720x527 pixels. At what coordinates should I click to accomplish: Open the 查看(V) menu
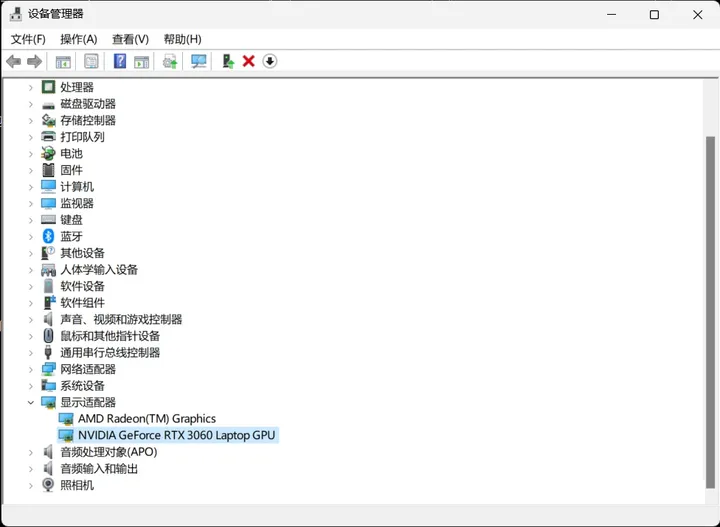pos(130,39)
